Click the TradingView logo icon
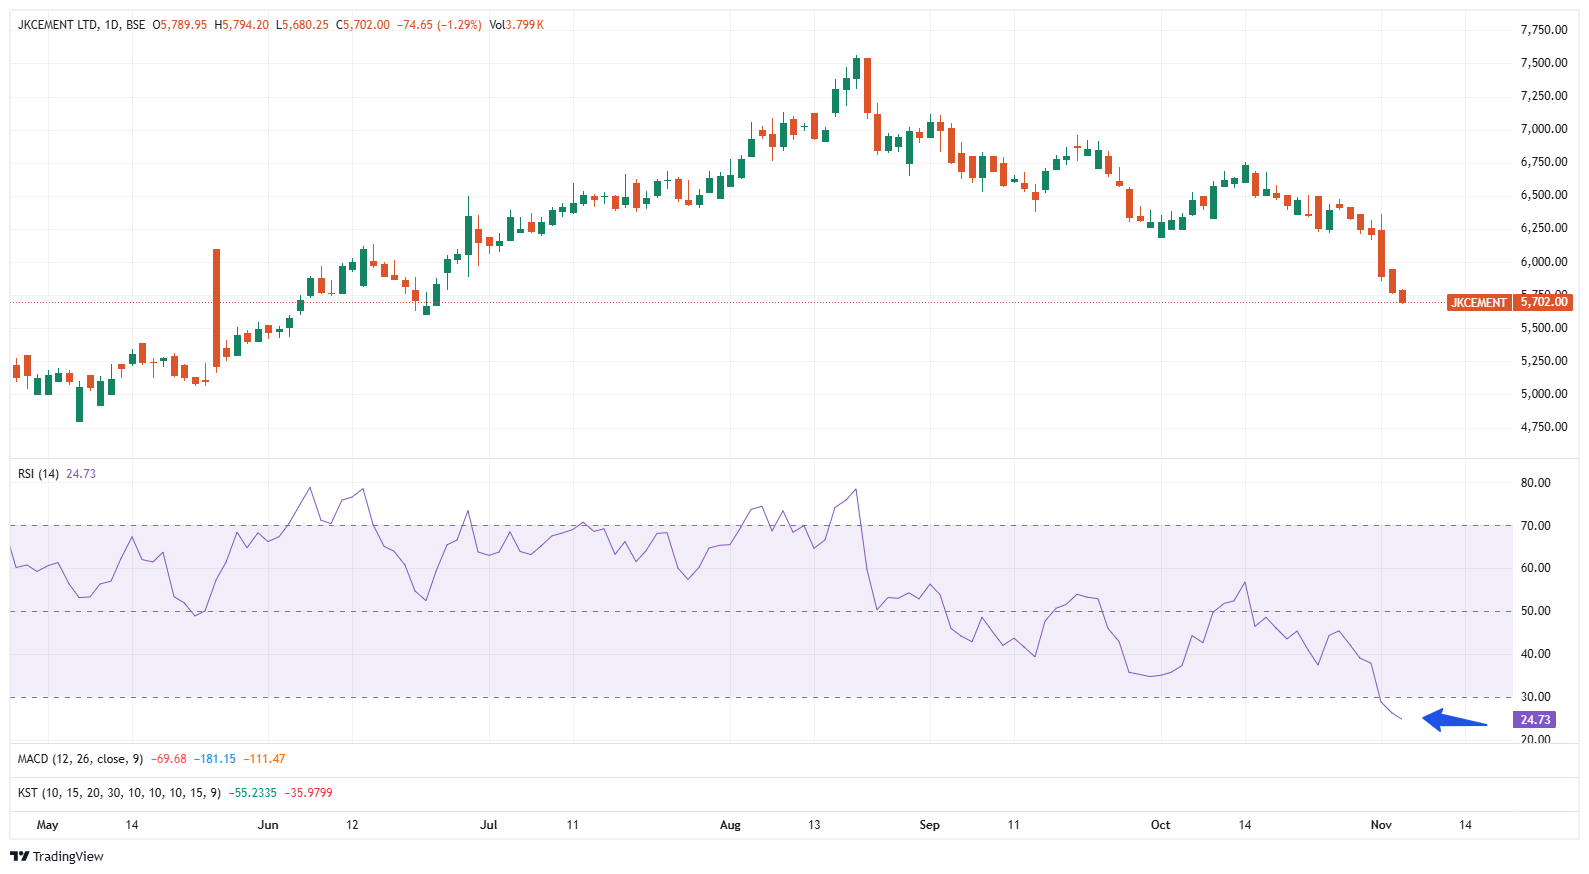Image resolution: width=1589 pixels, height=874 pixels. 19,856
